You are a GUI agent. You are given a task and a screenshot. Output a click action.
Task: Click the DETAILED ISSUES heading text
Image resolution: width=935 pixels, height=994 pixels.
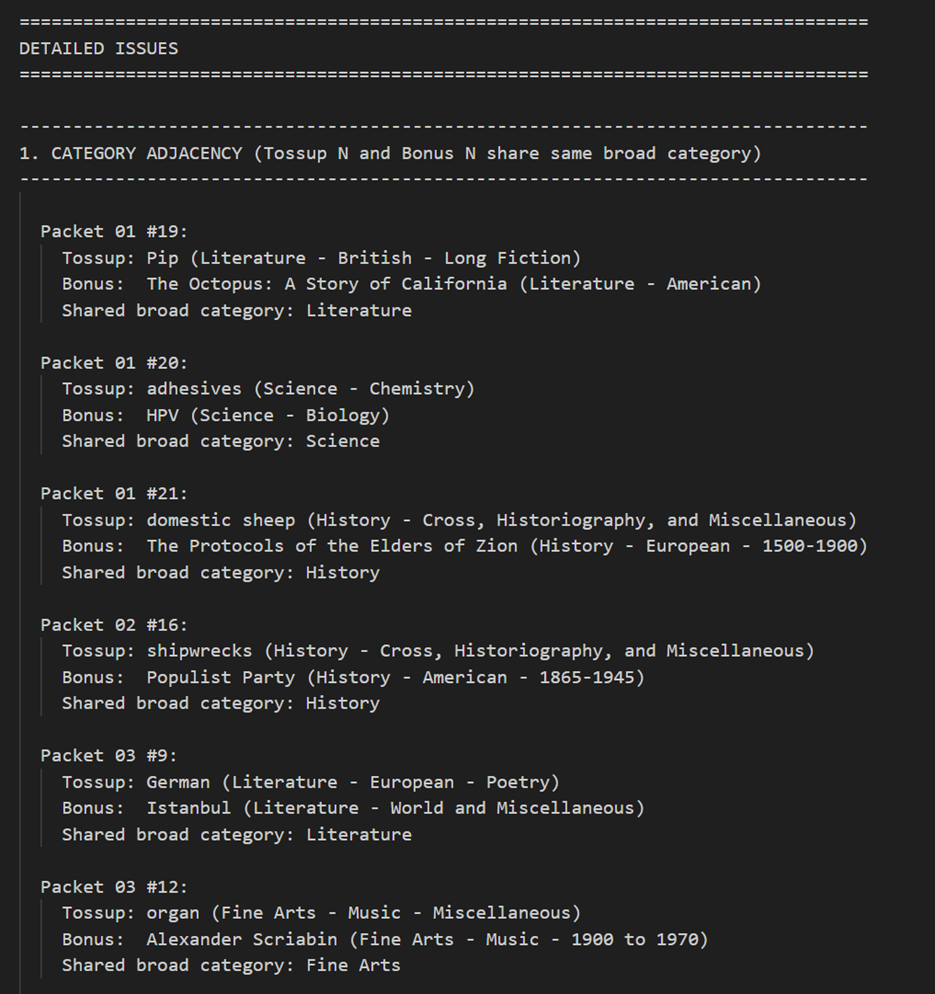98,48
